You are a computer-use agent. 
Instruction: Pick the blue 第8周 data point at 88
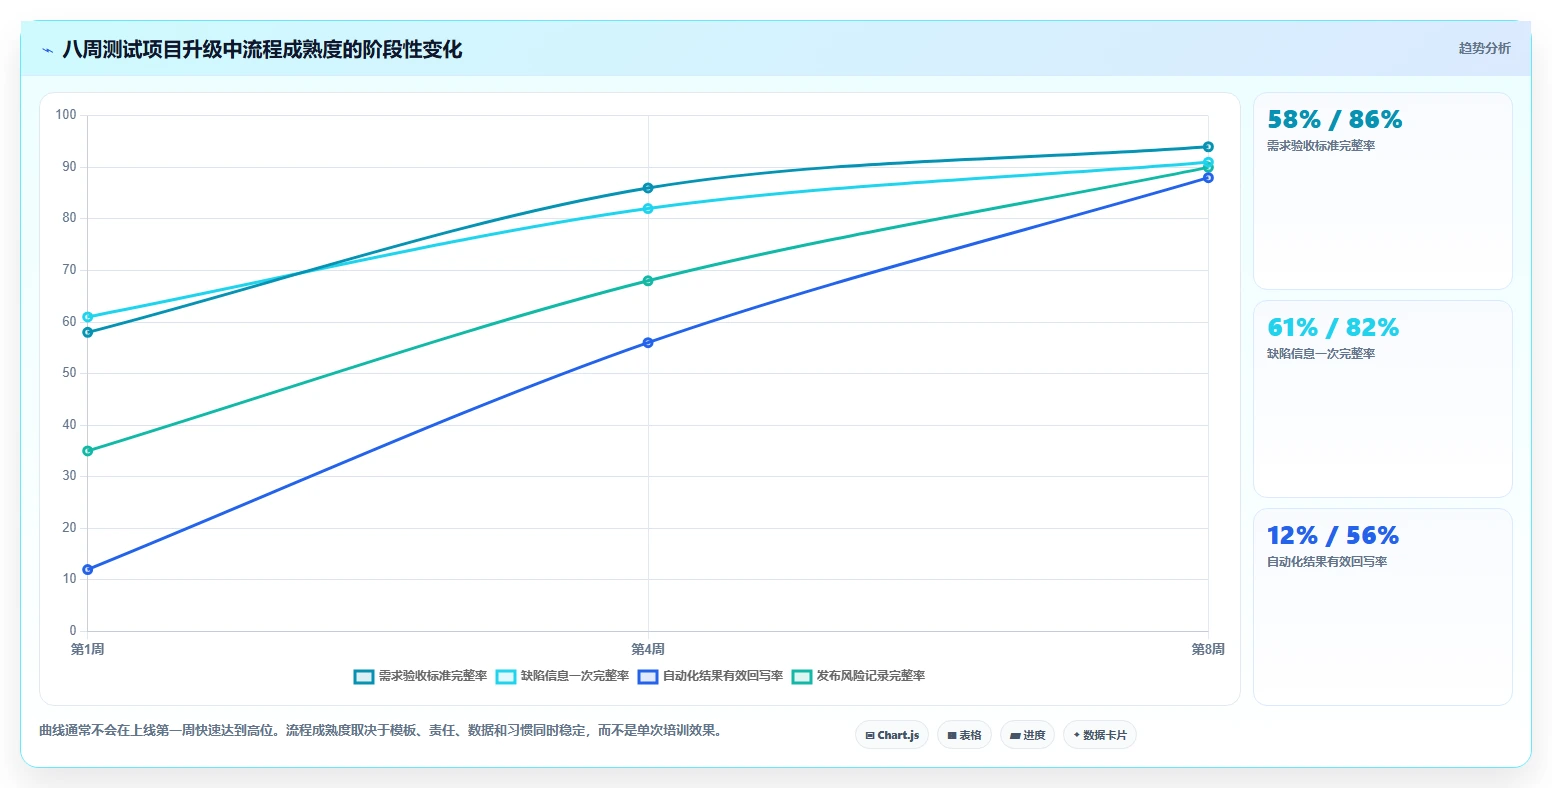pos(1208,178)
